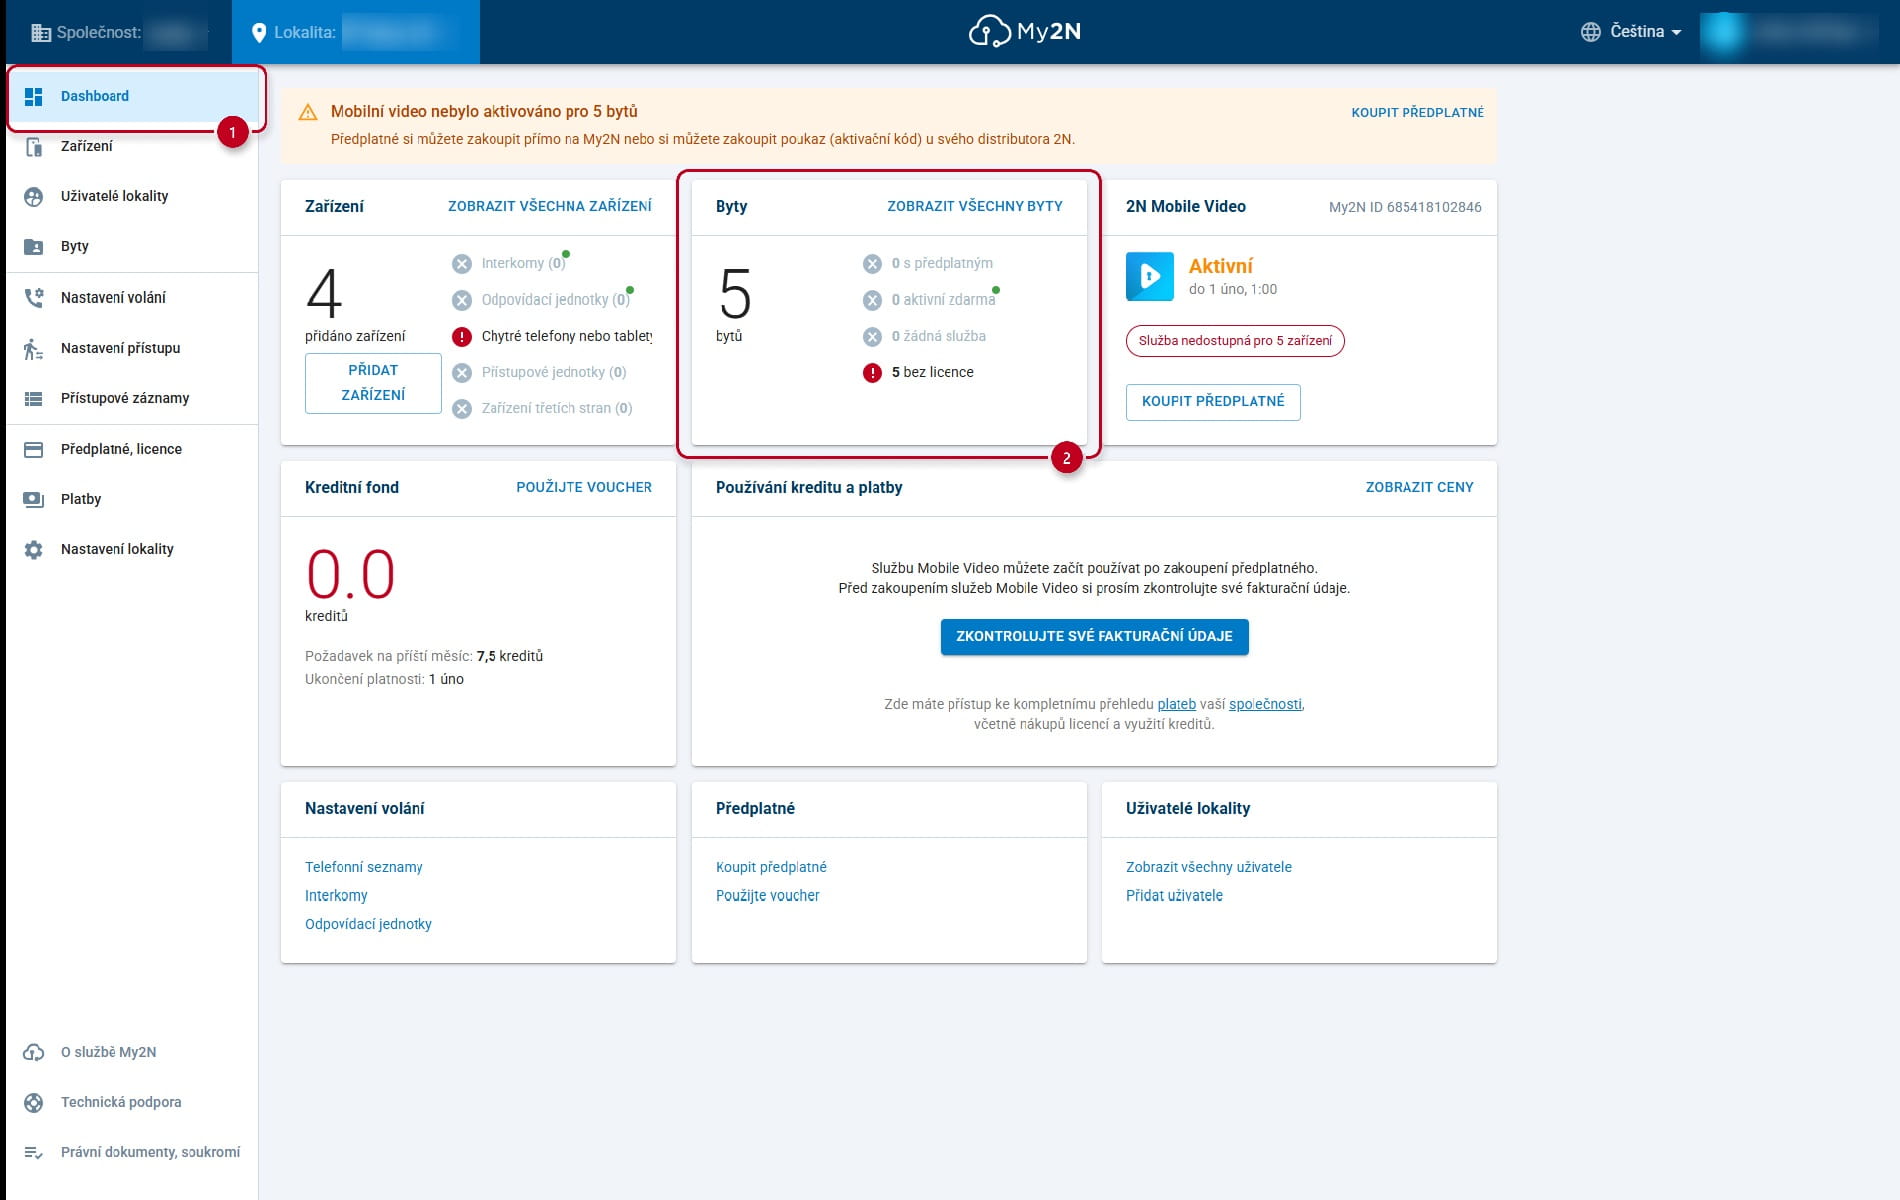1900x1200 pixels.
Task: Open the Čeština language dropdown
Action: [x=1632, y=32]
